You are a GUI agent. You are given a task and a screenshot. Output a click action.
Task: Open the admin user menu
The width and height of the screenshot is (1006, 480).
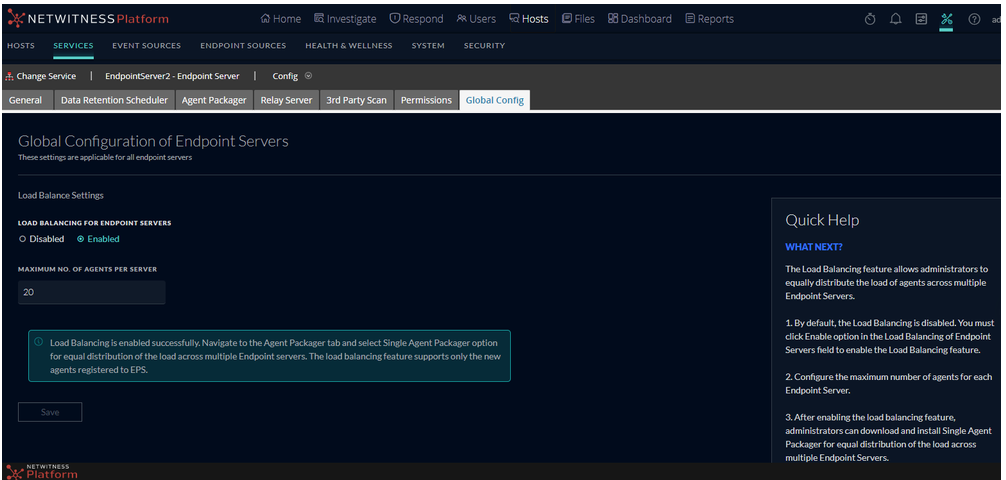click(x=997, y=19)
